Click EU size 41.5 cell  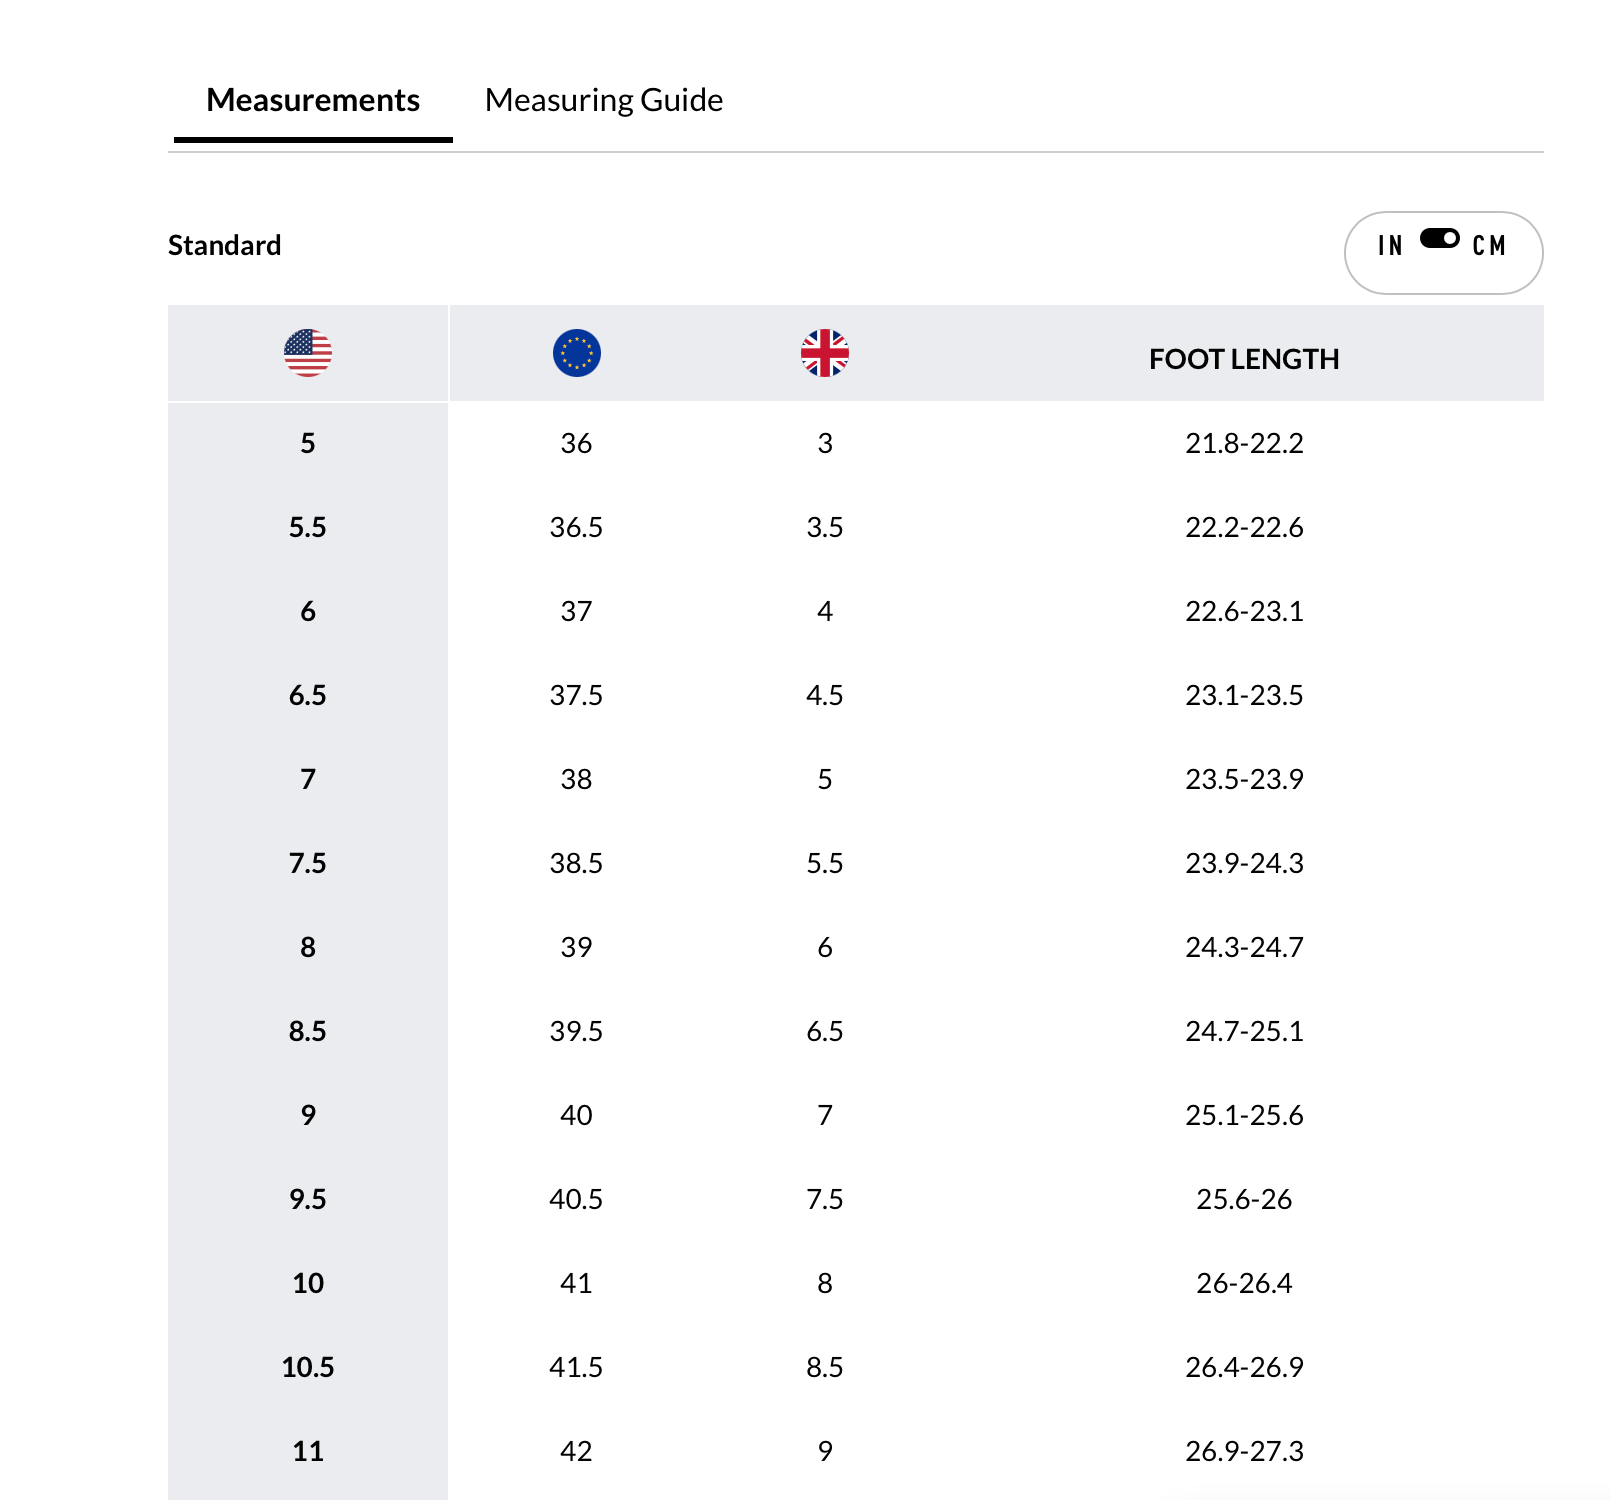576,1367
